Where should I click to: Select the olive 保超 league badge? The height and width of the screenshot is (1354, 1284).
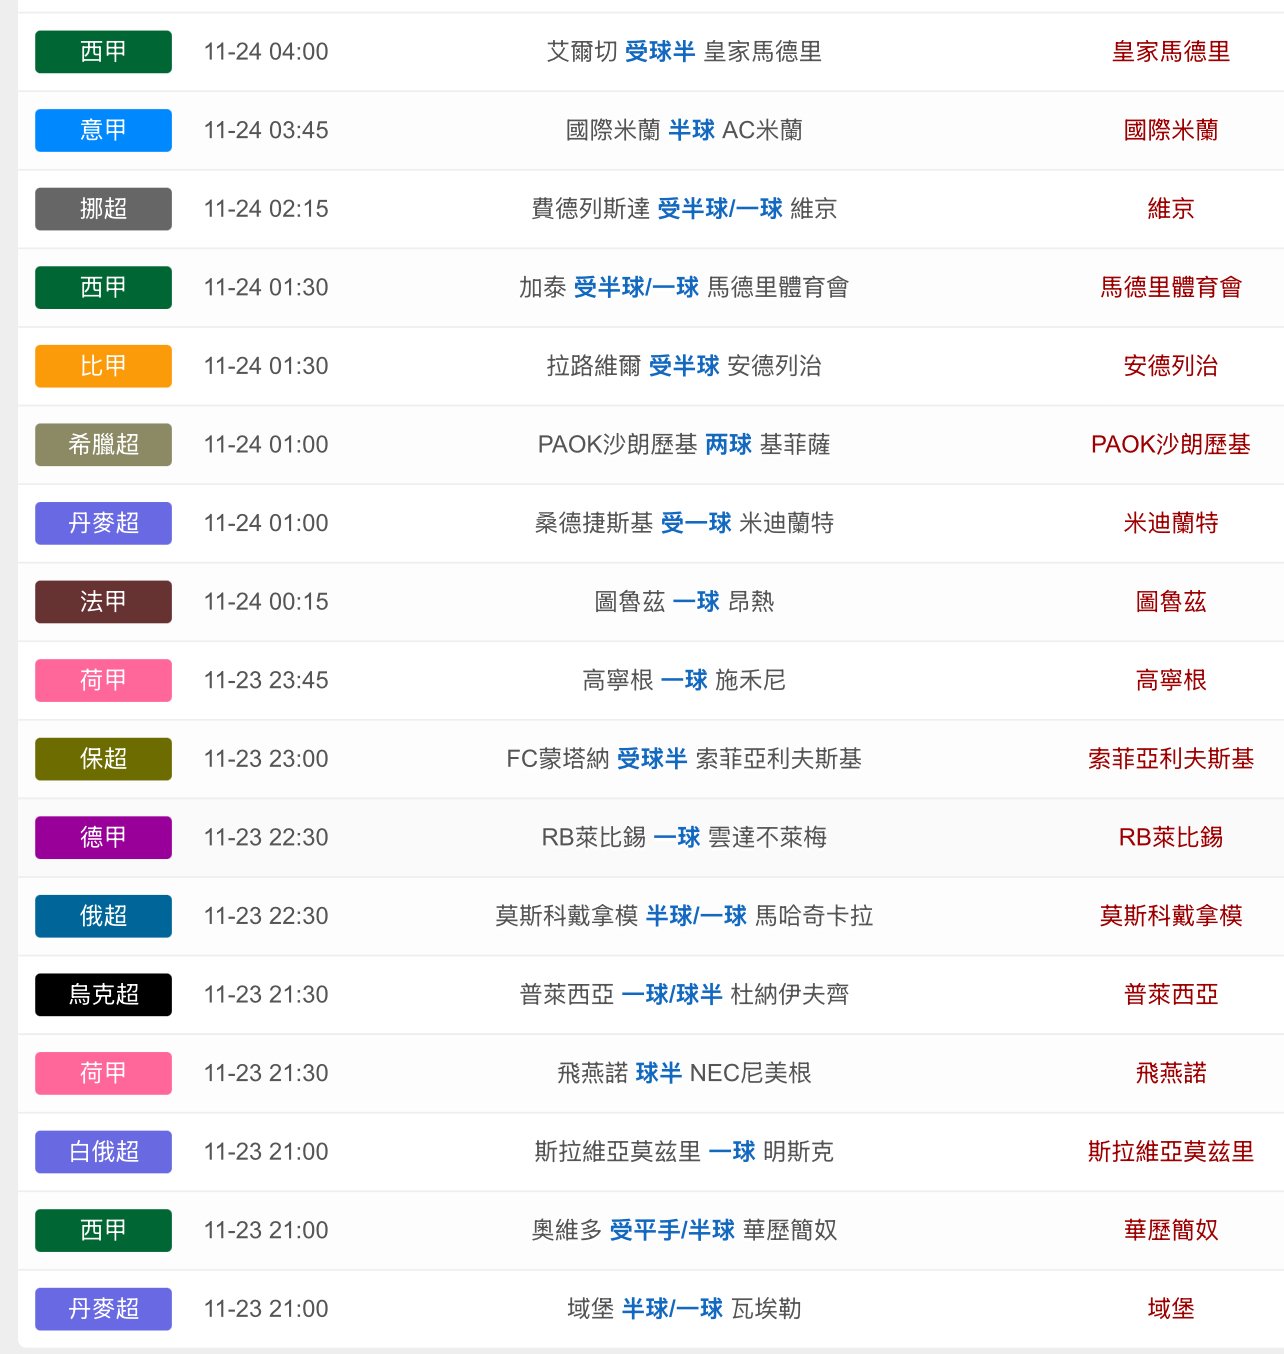click(x=103, y=759)
